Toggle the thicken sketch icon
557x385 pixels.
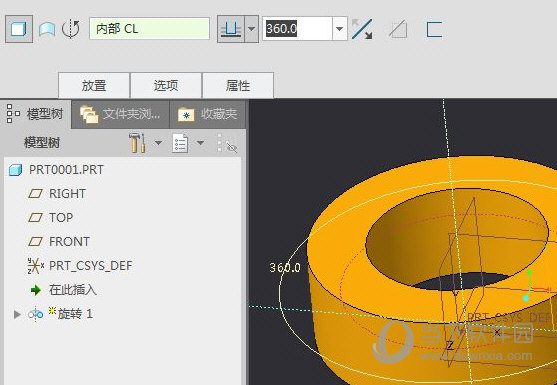pos(434,29)
